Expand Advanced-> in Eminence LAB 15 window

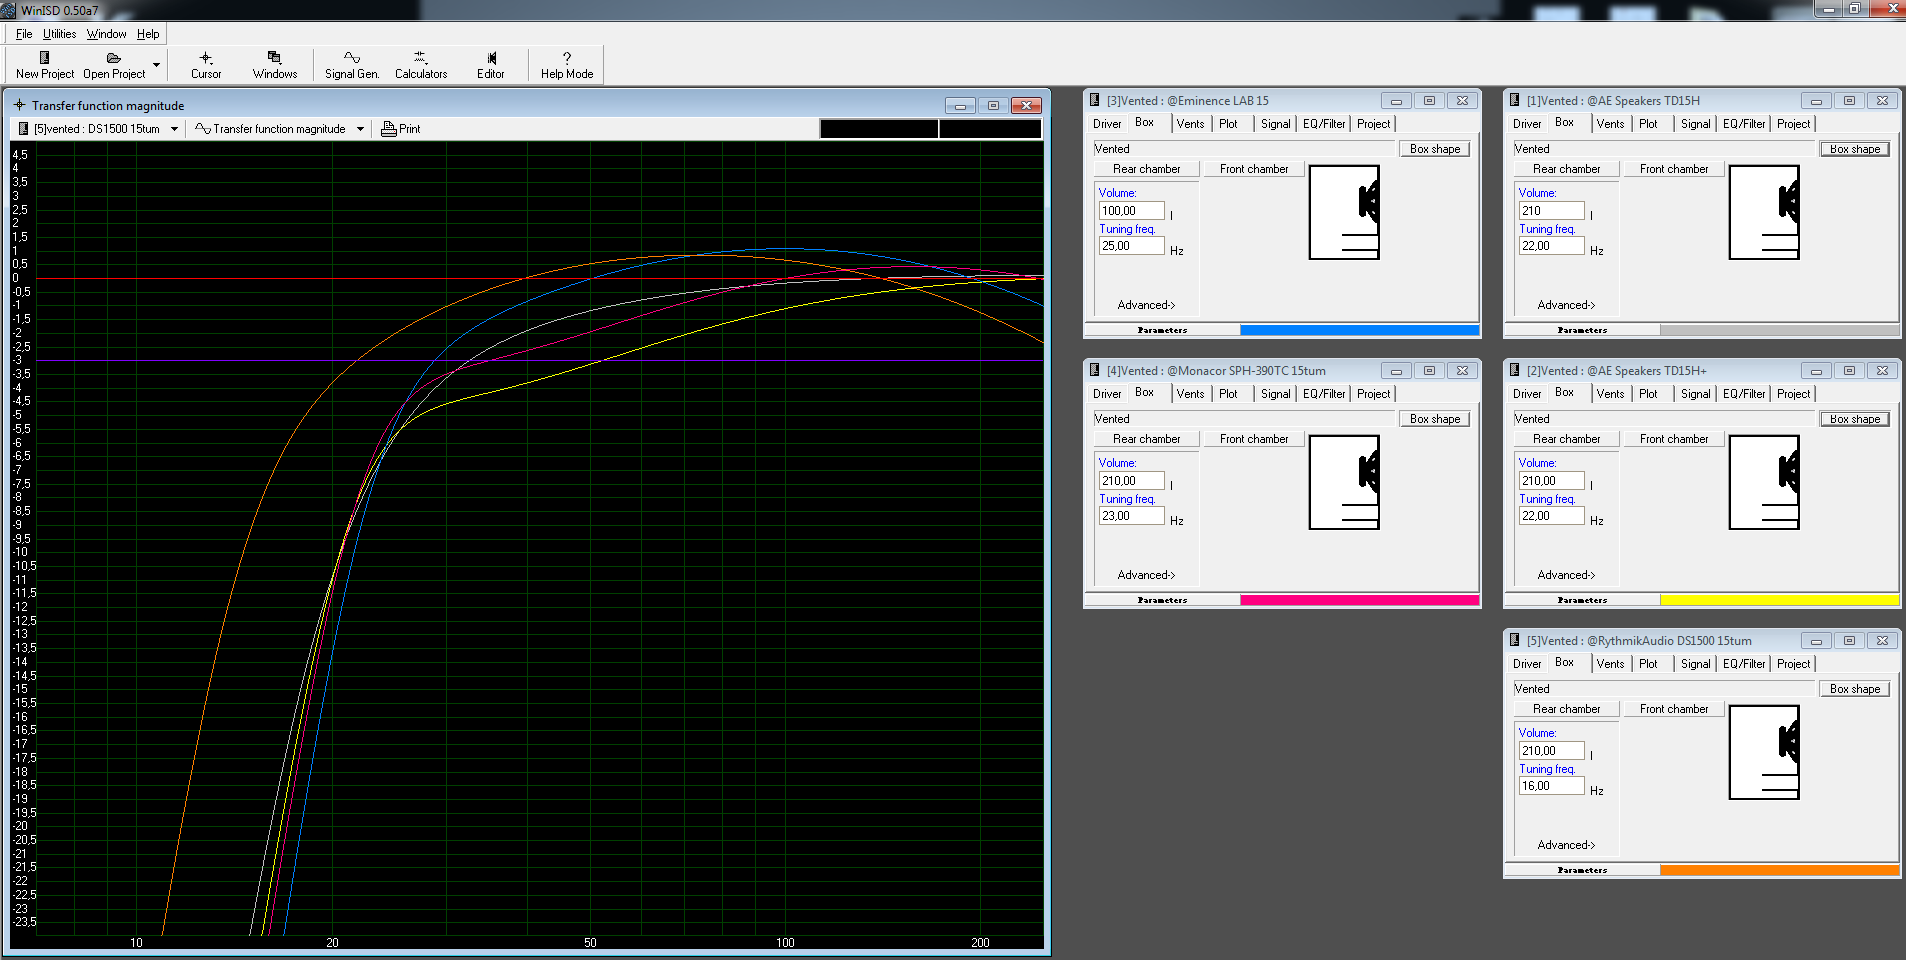[1146, 305]
